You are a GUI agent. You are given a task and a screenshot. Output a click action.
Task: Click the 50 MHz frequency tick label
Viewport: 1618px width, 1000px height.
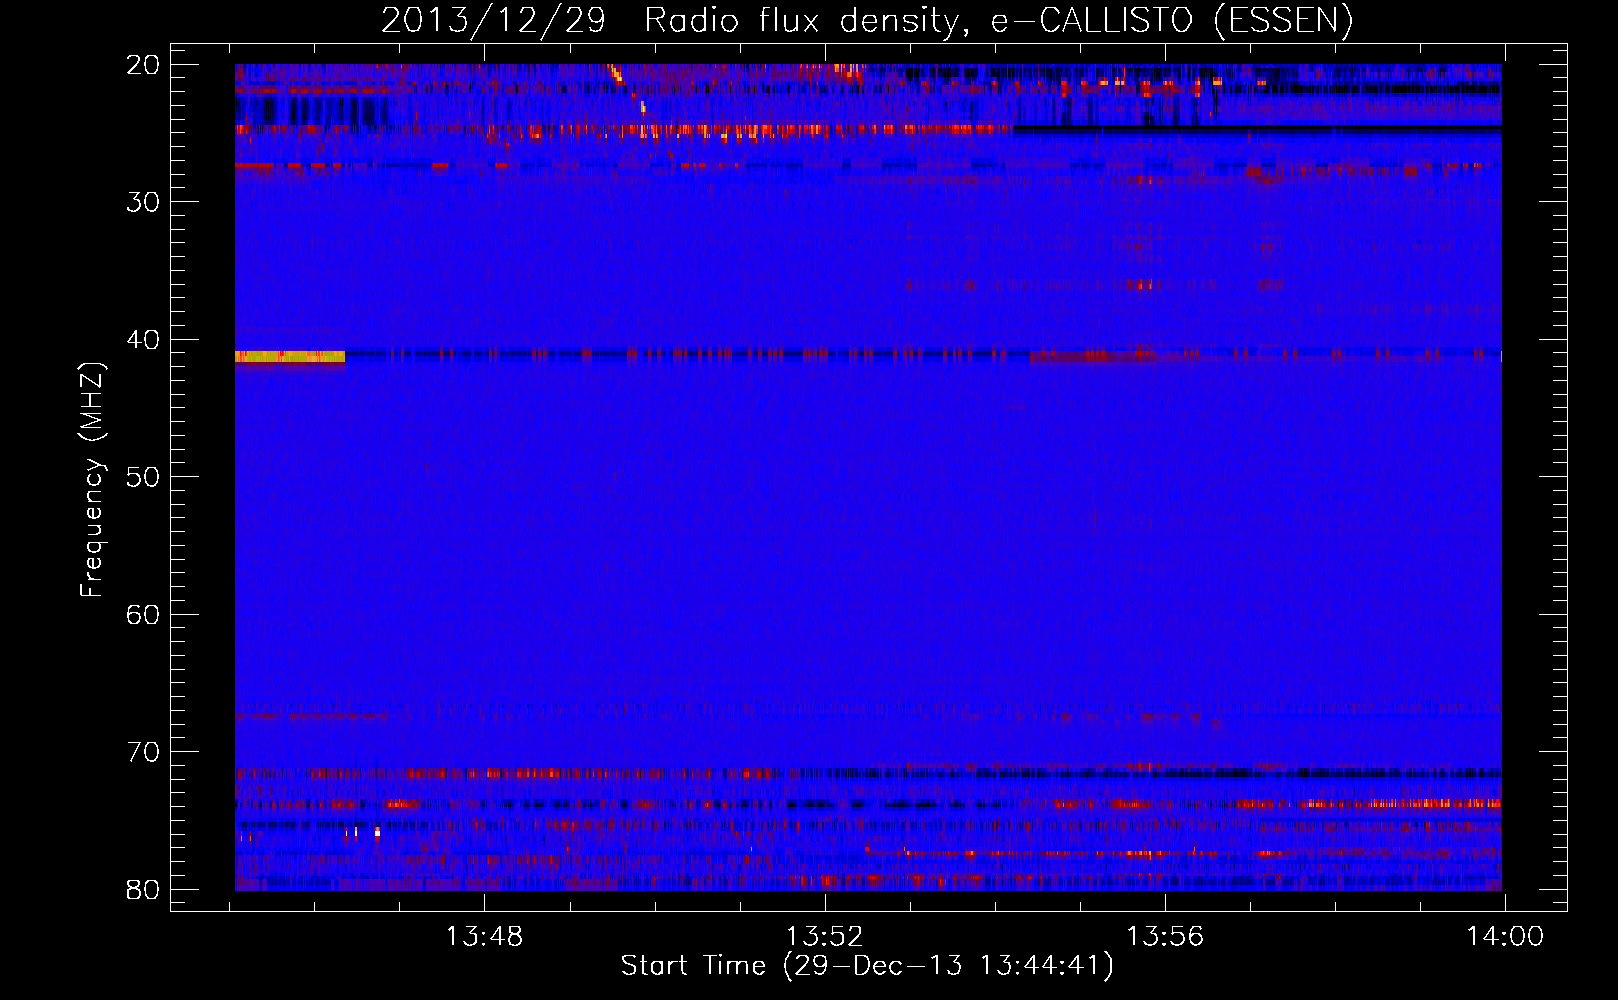(x=143, y=477)
